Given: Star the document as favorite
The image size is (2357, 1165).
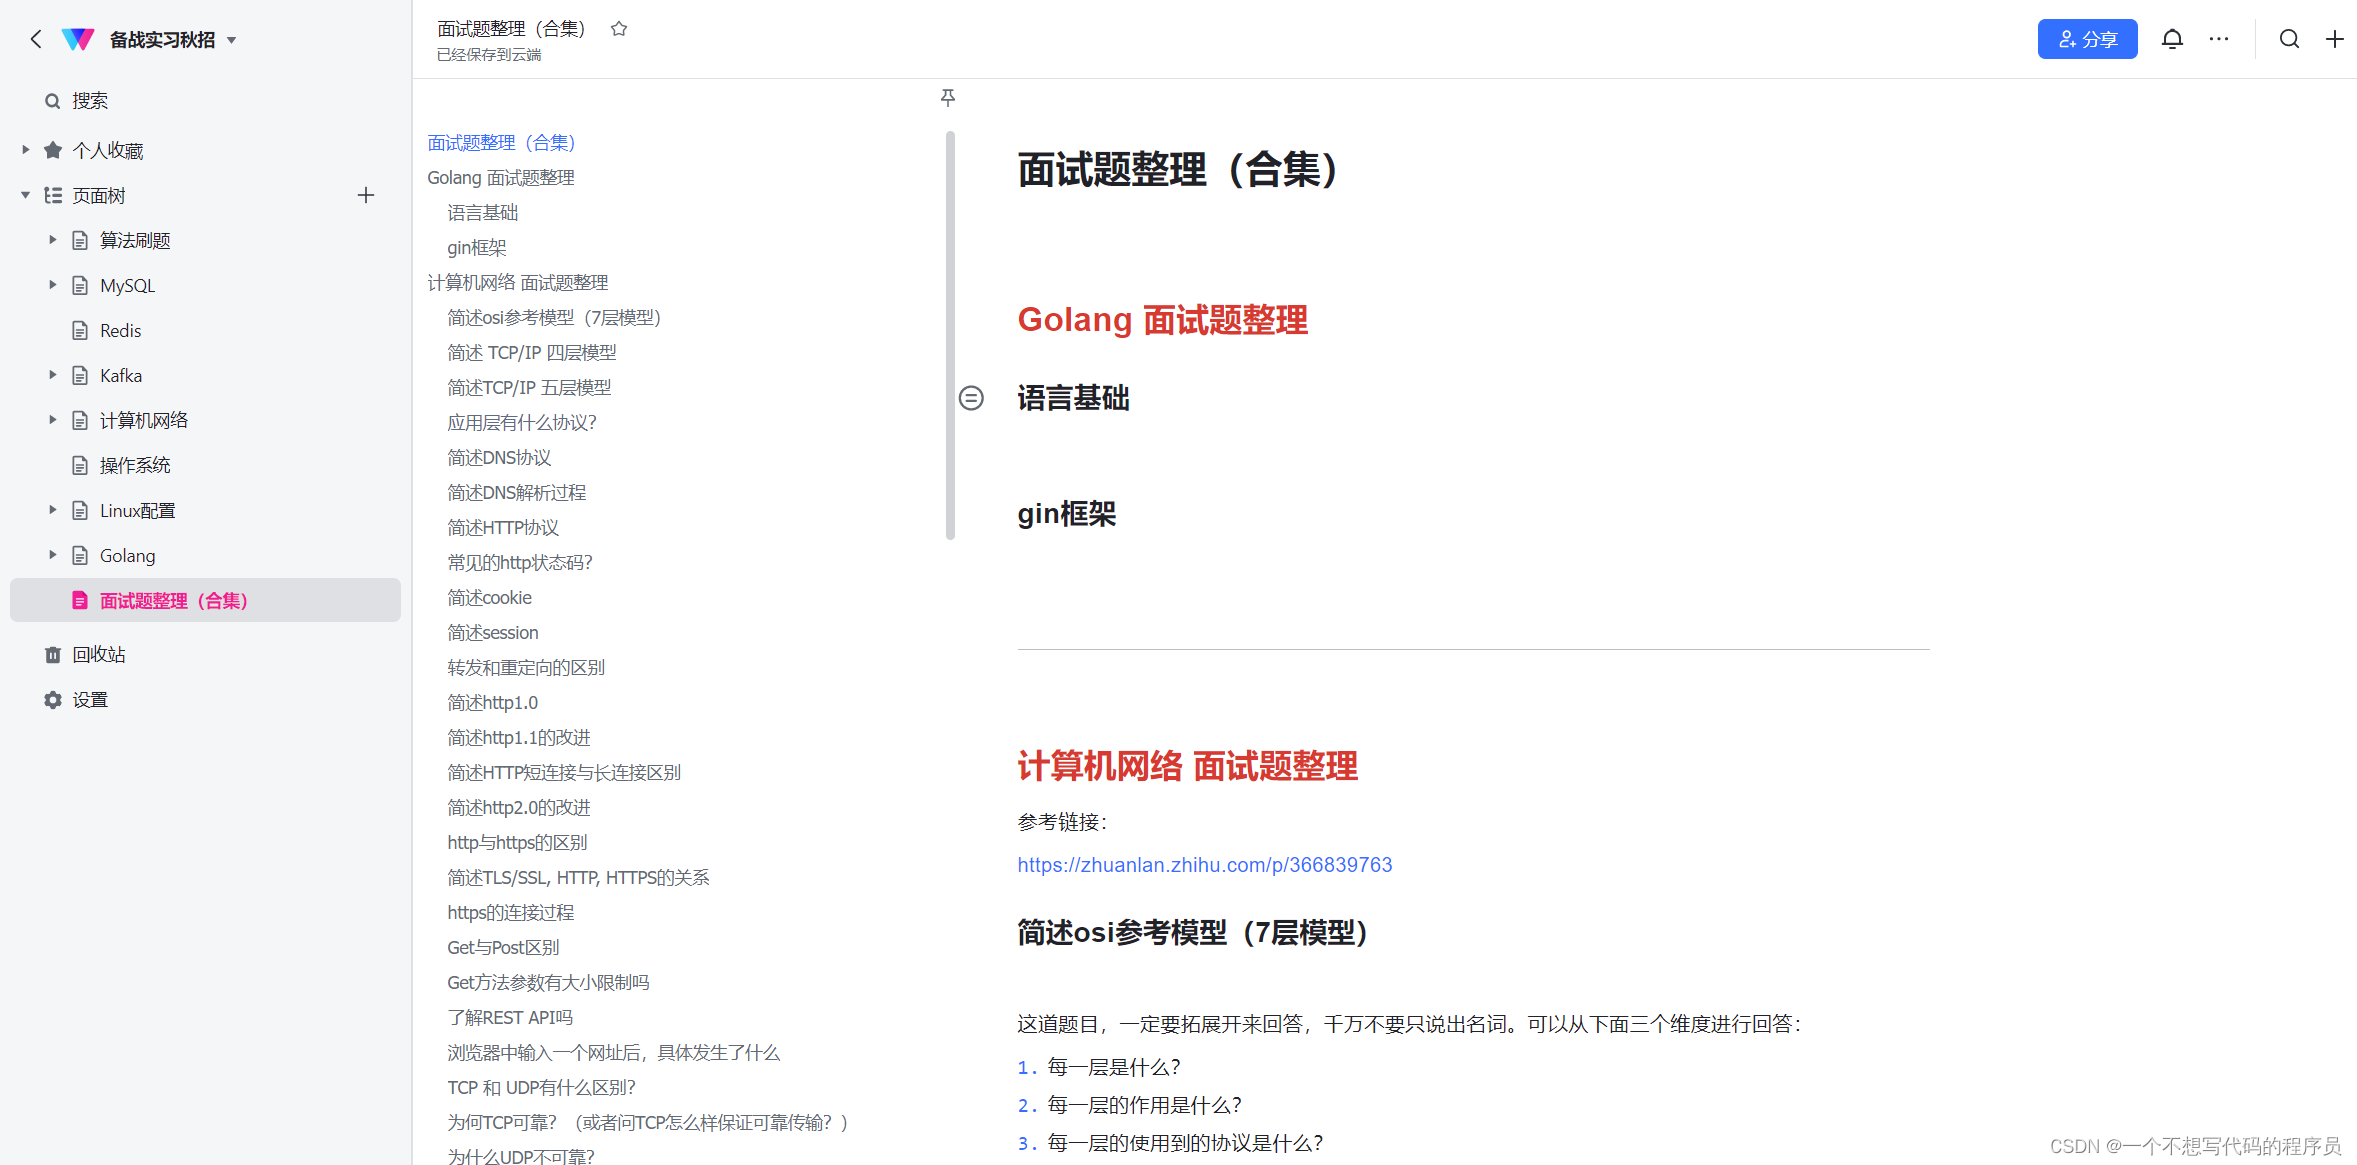Looking at the screenshot, I should pos(619,29).
